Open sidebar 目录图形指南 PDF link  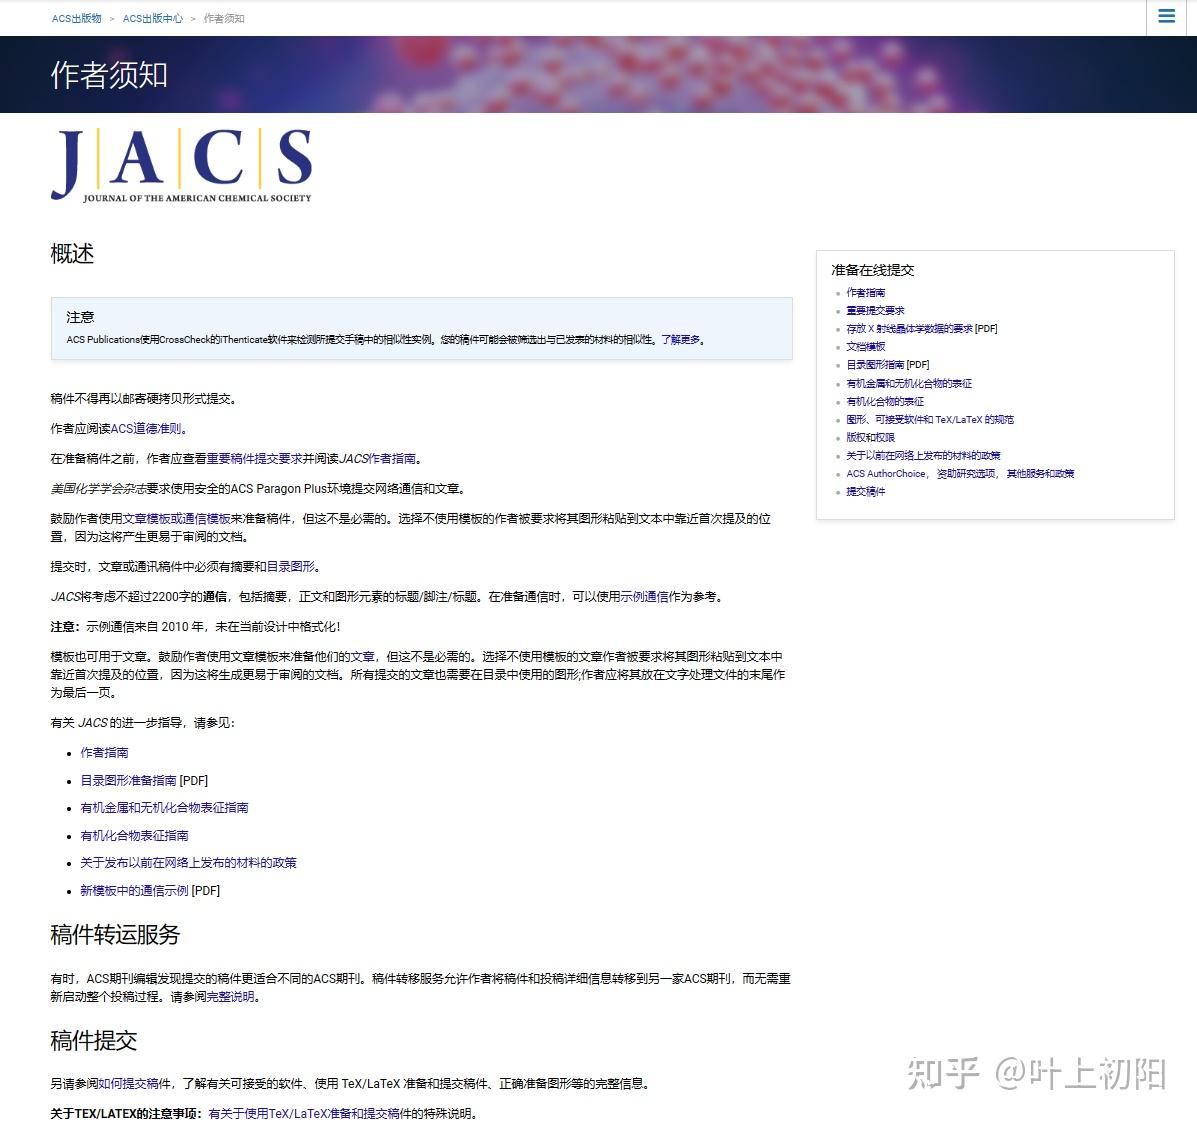(x=875, y=365)
